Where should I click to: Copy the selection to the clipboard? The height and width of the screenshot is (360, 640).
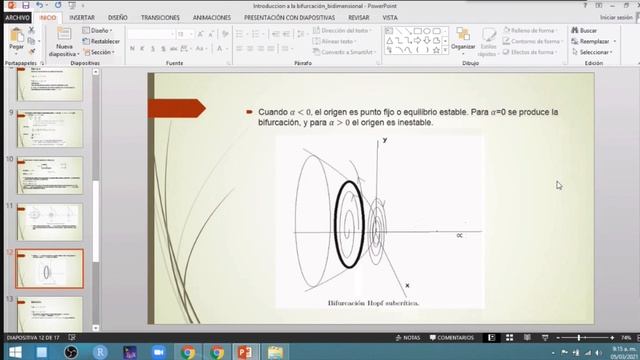[31, 41]
